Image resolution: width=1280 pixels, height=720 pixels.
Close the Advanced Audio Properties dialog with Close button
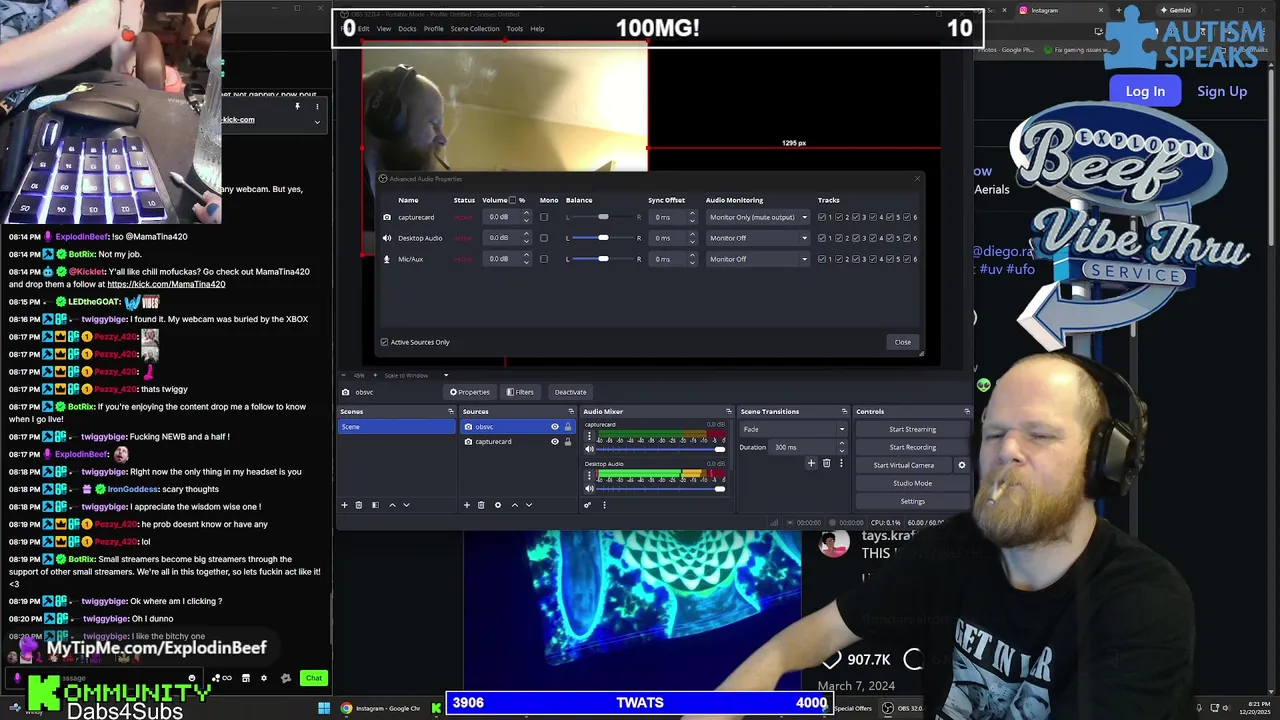click(x=902, y=342)
